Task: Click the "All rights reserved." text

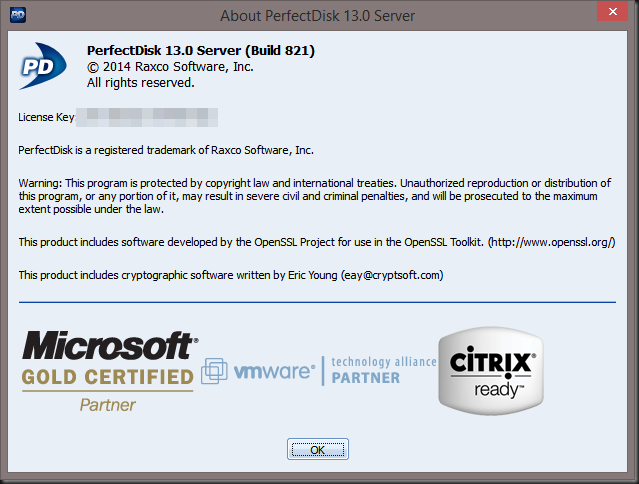Action: [x=141, y=83]
